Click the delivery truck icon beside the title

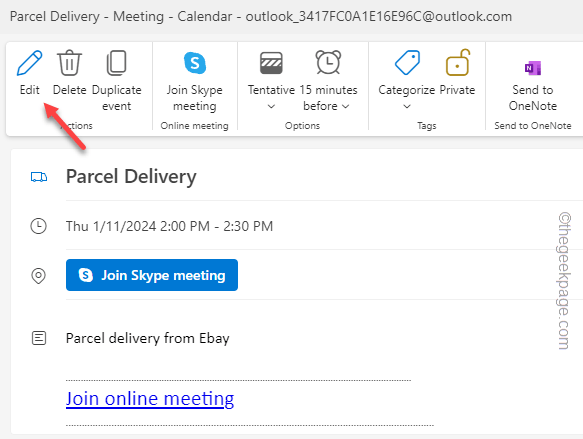39,177
